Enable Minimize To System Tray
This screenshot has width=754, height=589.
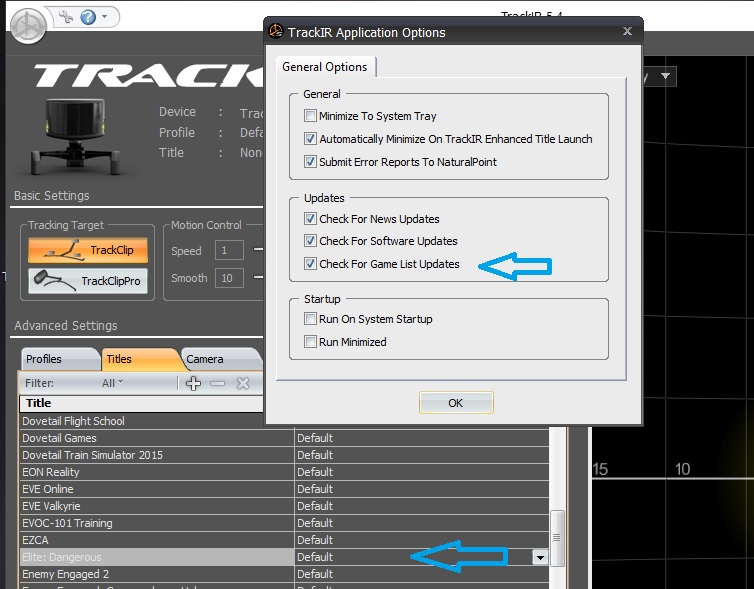pos(310,116)
